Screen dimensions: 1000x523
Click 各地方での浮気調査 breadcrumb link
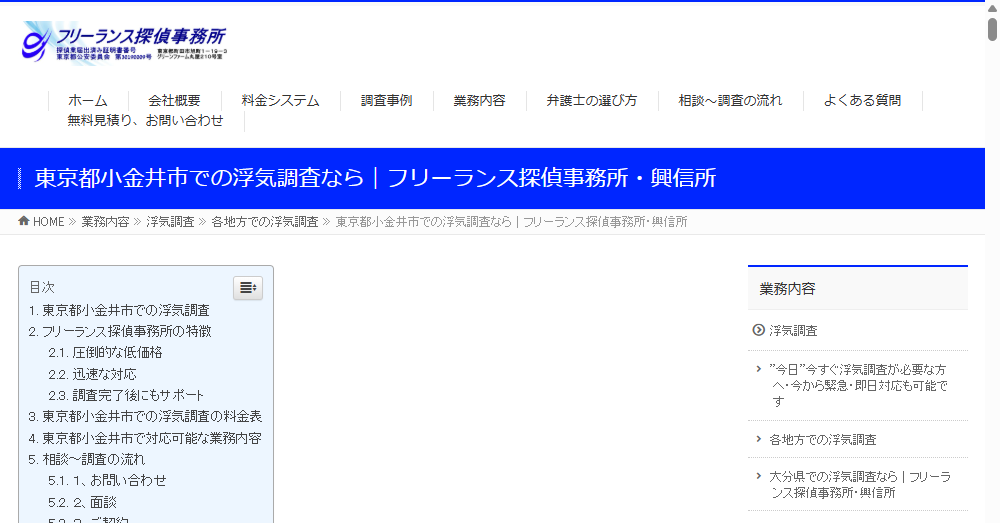coord(264,222)
